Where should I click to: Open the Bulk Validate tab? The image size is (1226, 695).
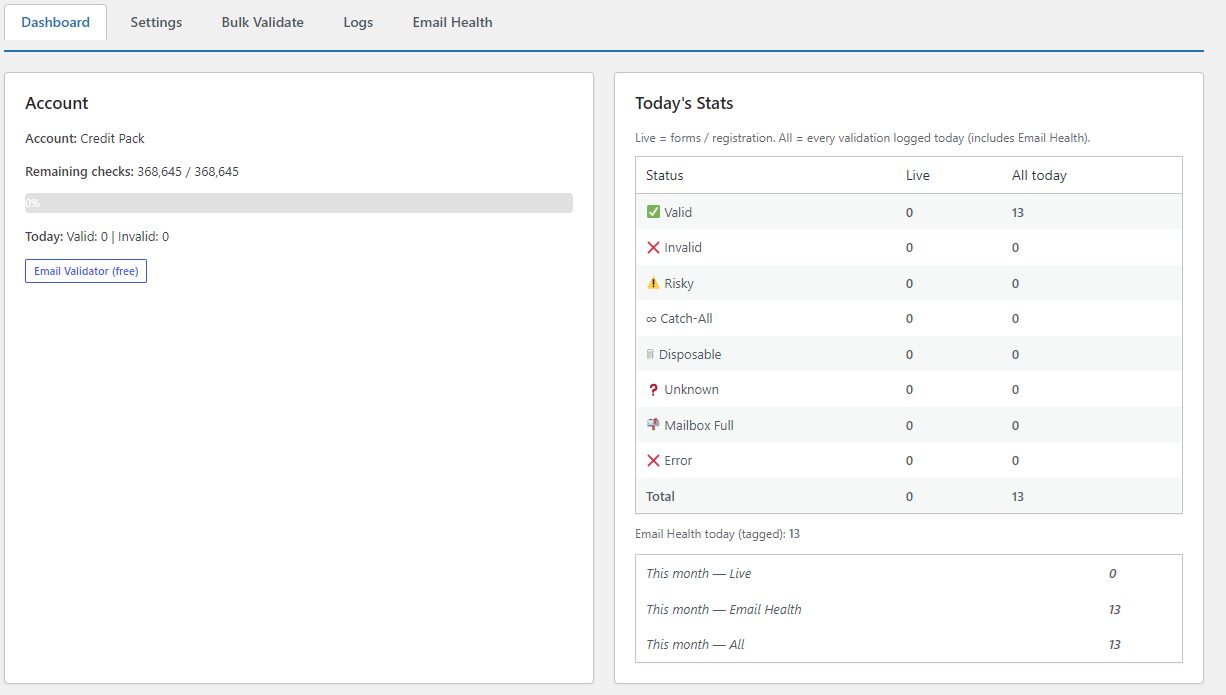point(263,22)
